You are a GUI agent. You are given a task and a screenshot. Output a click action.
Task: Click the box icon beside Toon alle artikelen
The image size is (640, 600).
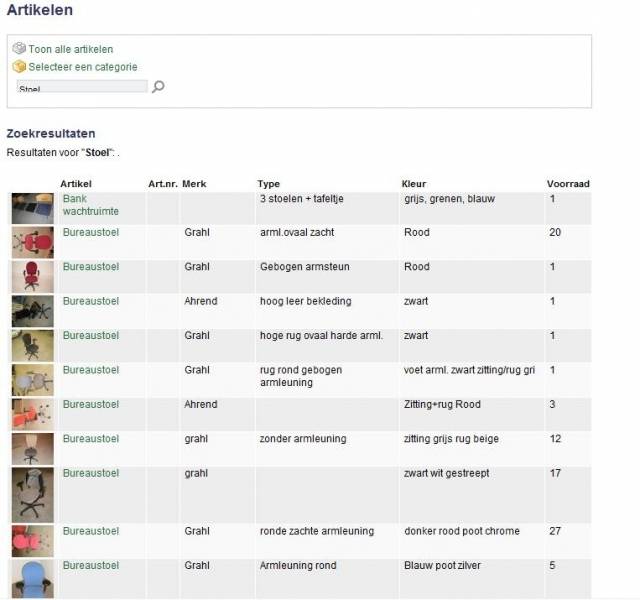click(19, 49)
